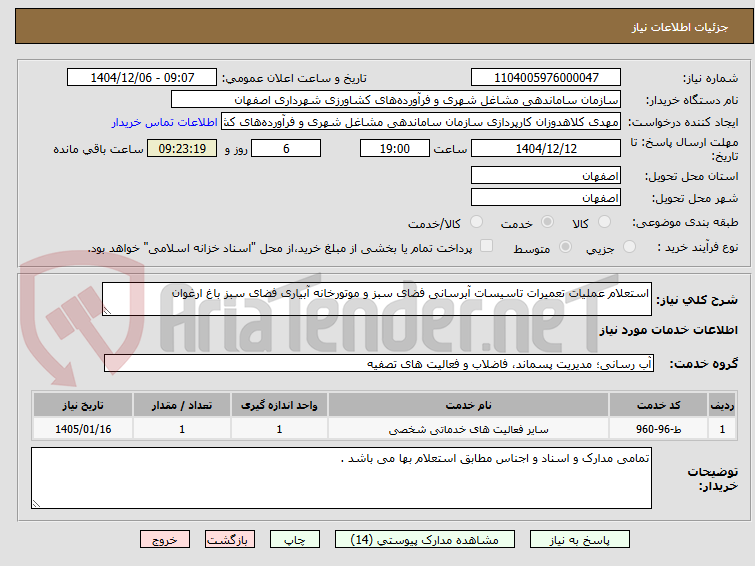This screenshot has width=755, height=566.
Task: Click the نام خدمت column header
Action: (x=469, y=405)
